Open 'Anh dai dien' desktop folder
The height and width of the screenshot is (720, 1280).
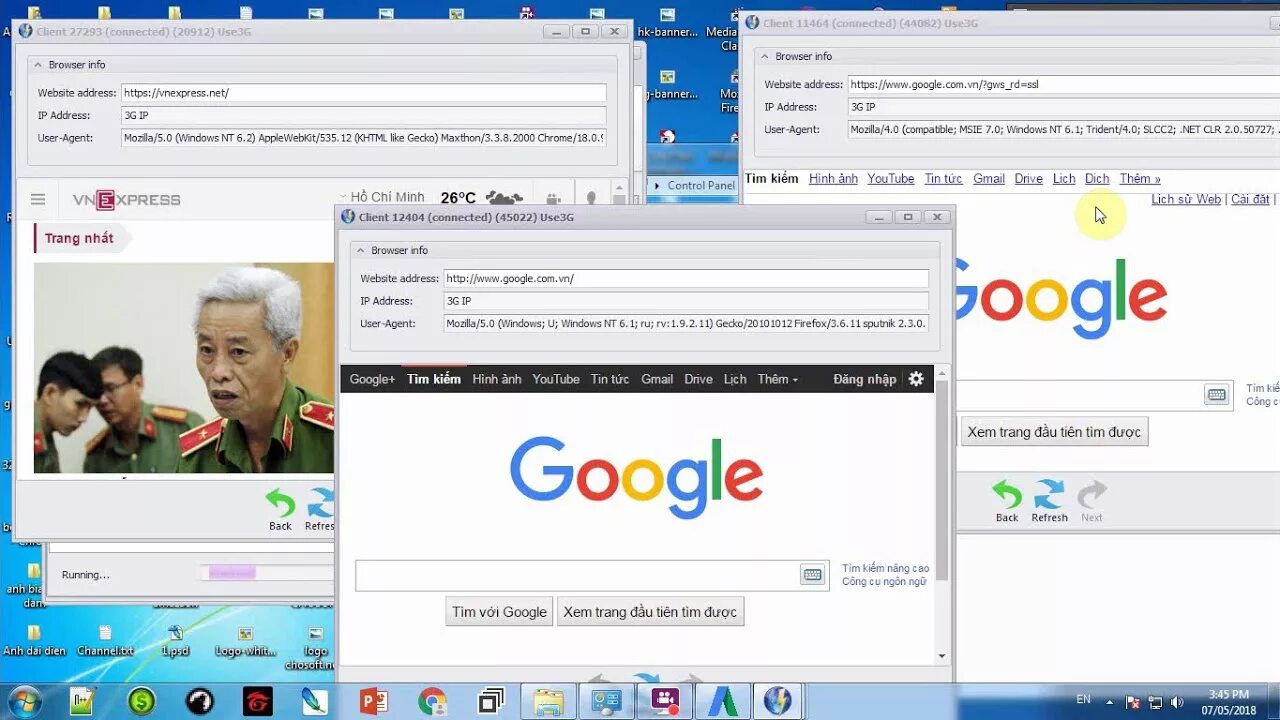coord(34,640)
